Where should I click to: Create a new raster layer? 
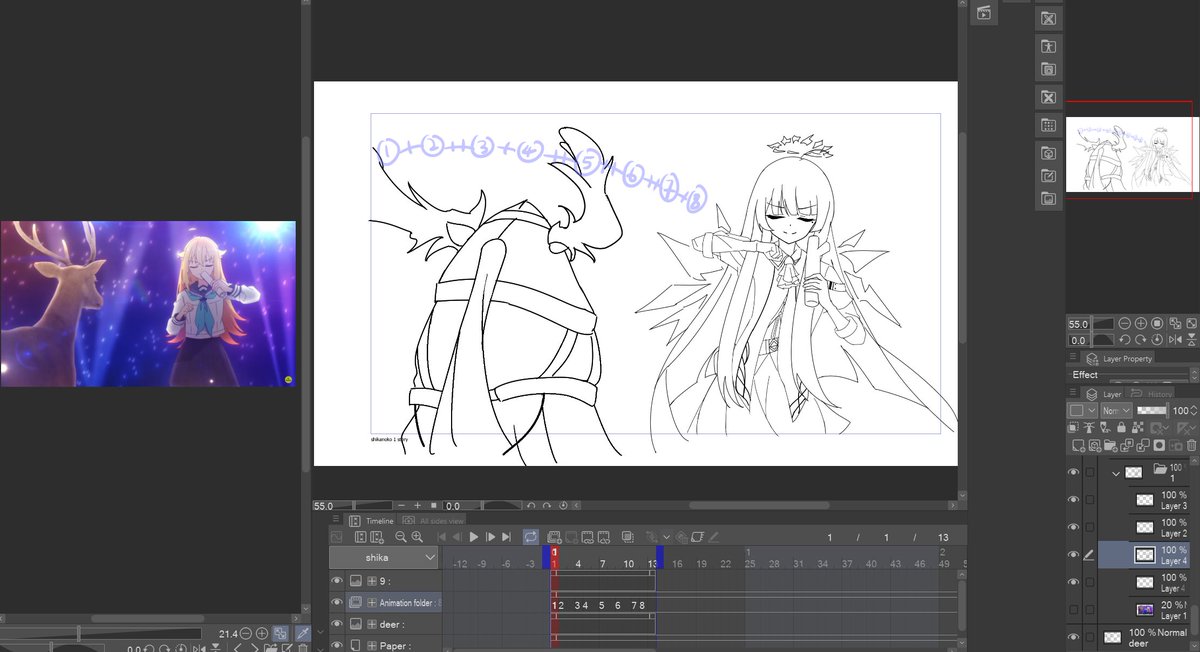[1078, 446]
